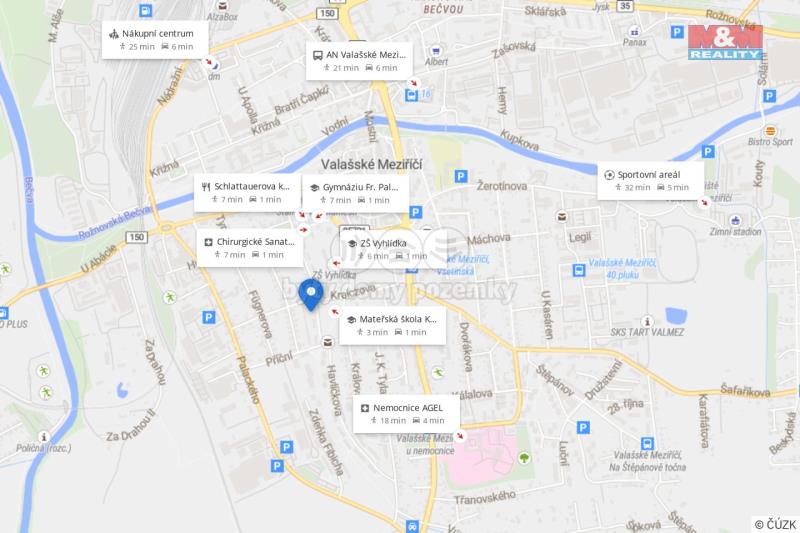This screenshot has height=533, width=800.
Task: Click the blue property location pin
Action: (x=311, y=294)
